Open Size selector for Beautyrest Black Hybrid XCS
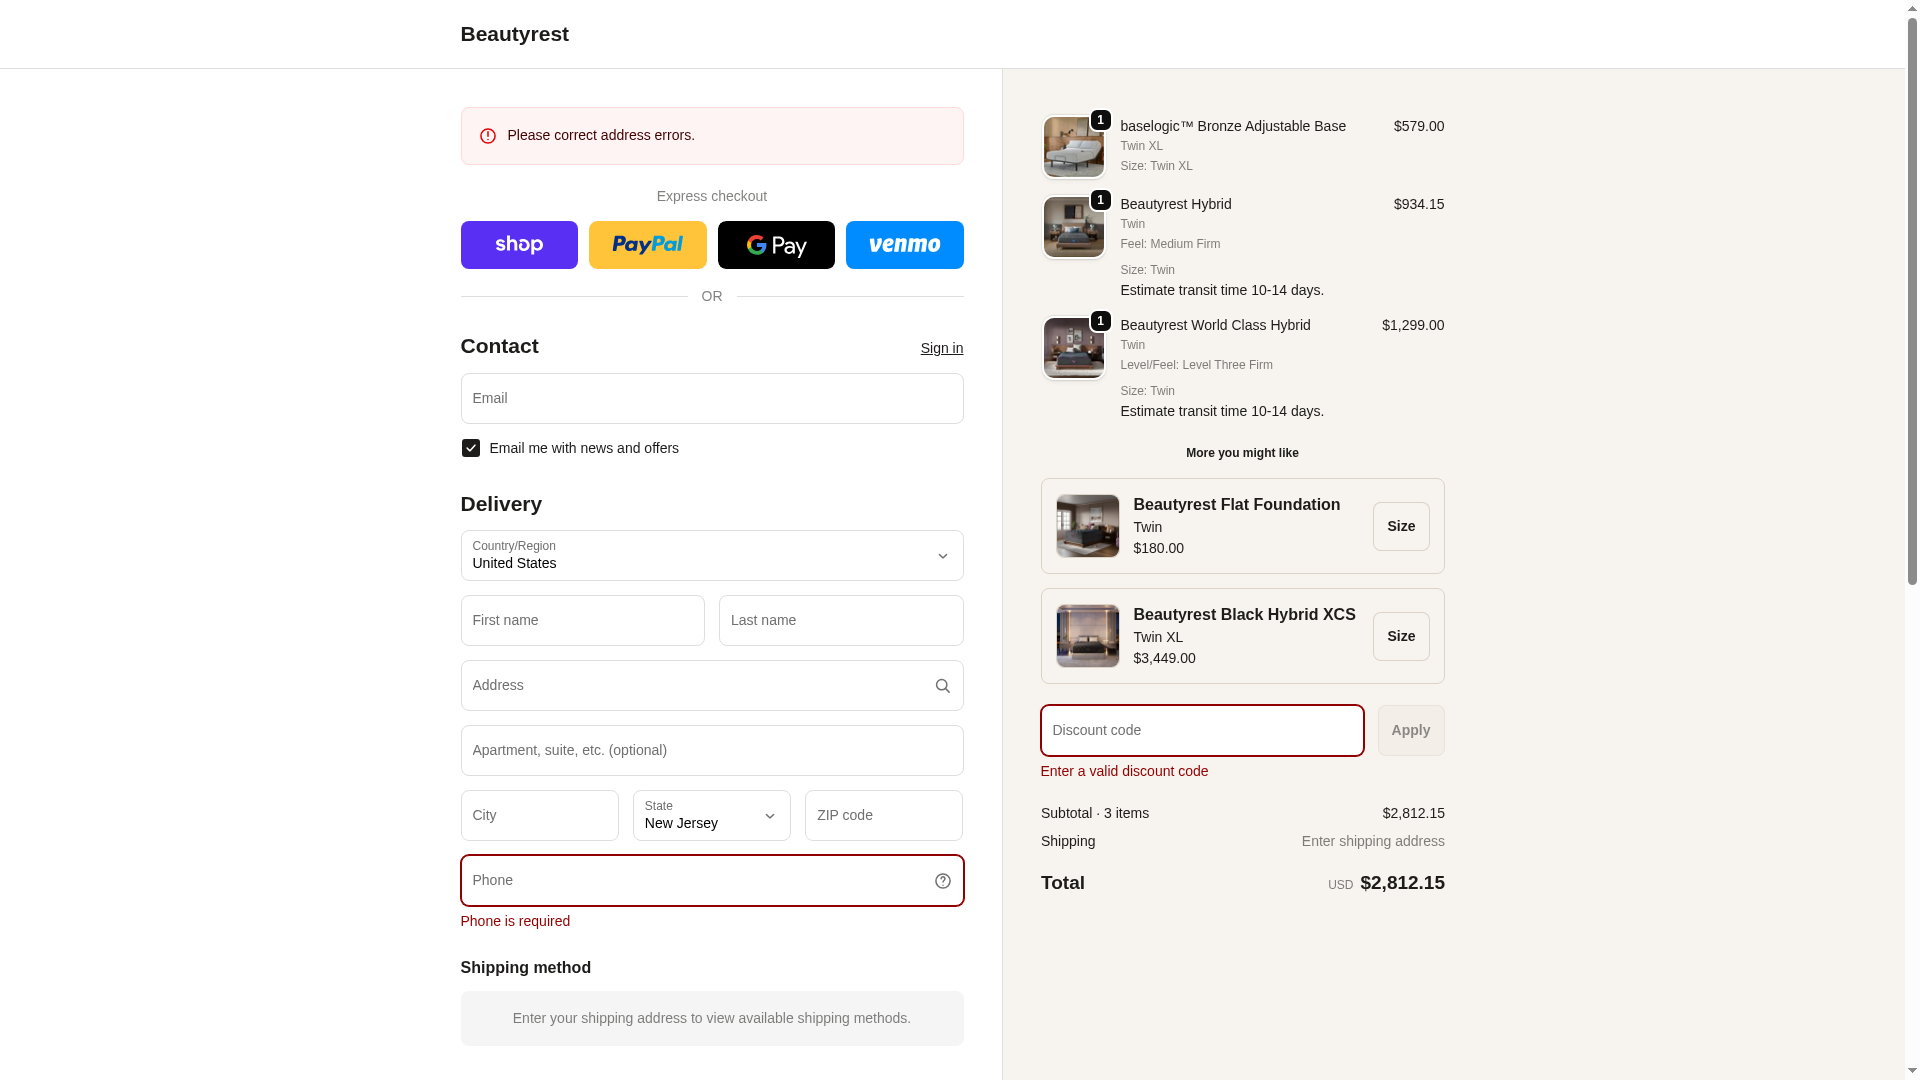The height and width of the screenshot is (1080, 1920). click(x=1400, y=636)
